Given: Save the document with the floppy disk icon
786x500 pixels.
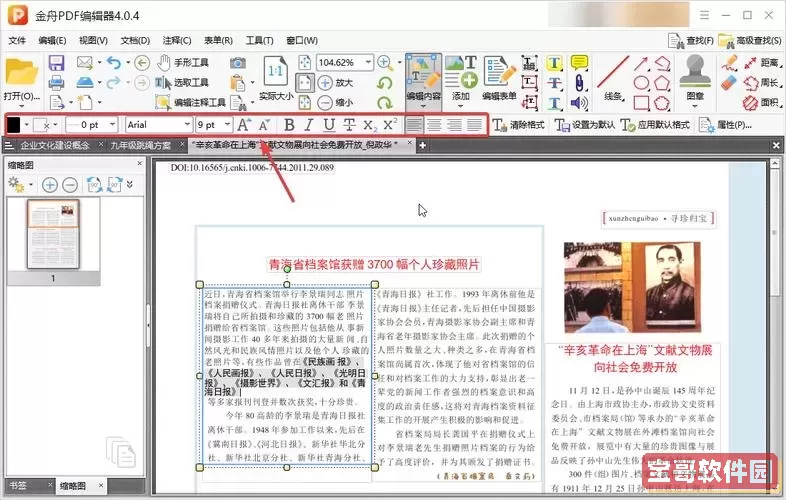Looking at the screenshot, I should click(x=56, y=63).
